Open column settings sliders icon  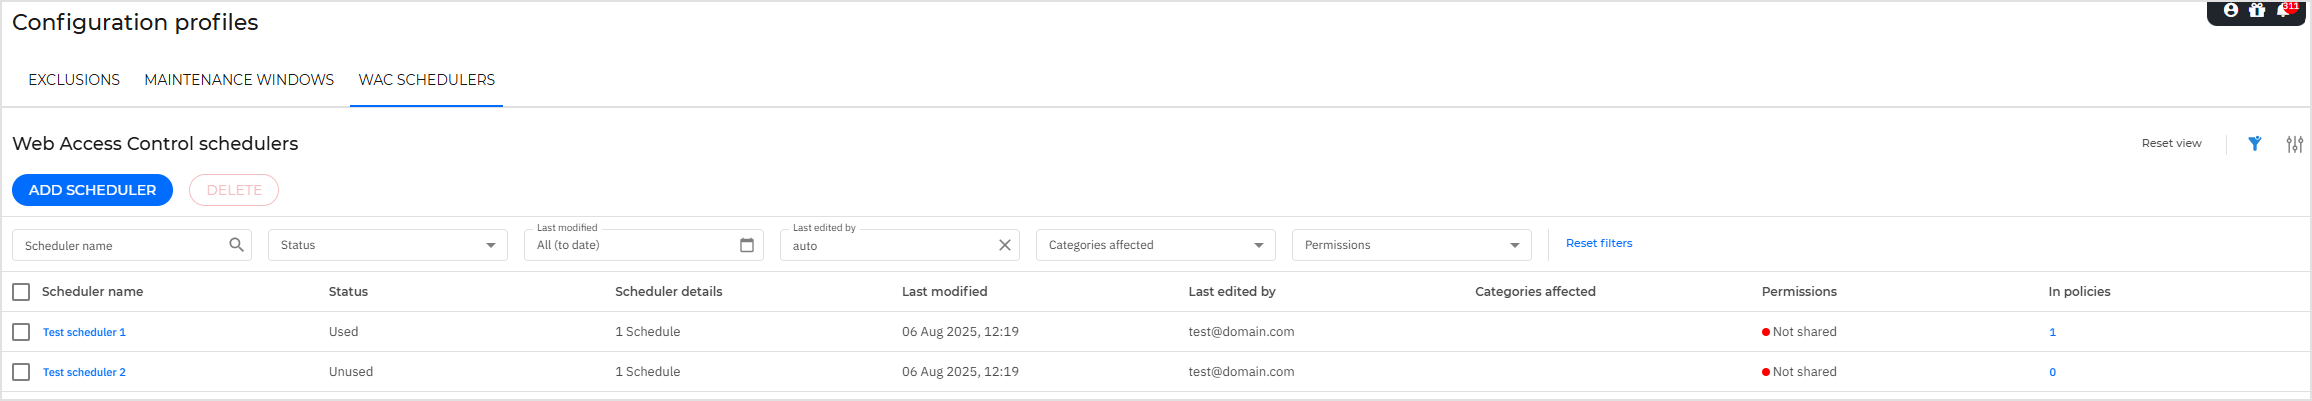click(x=2294, y=144)
